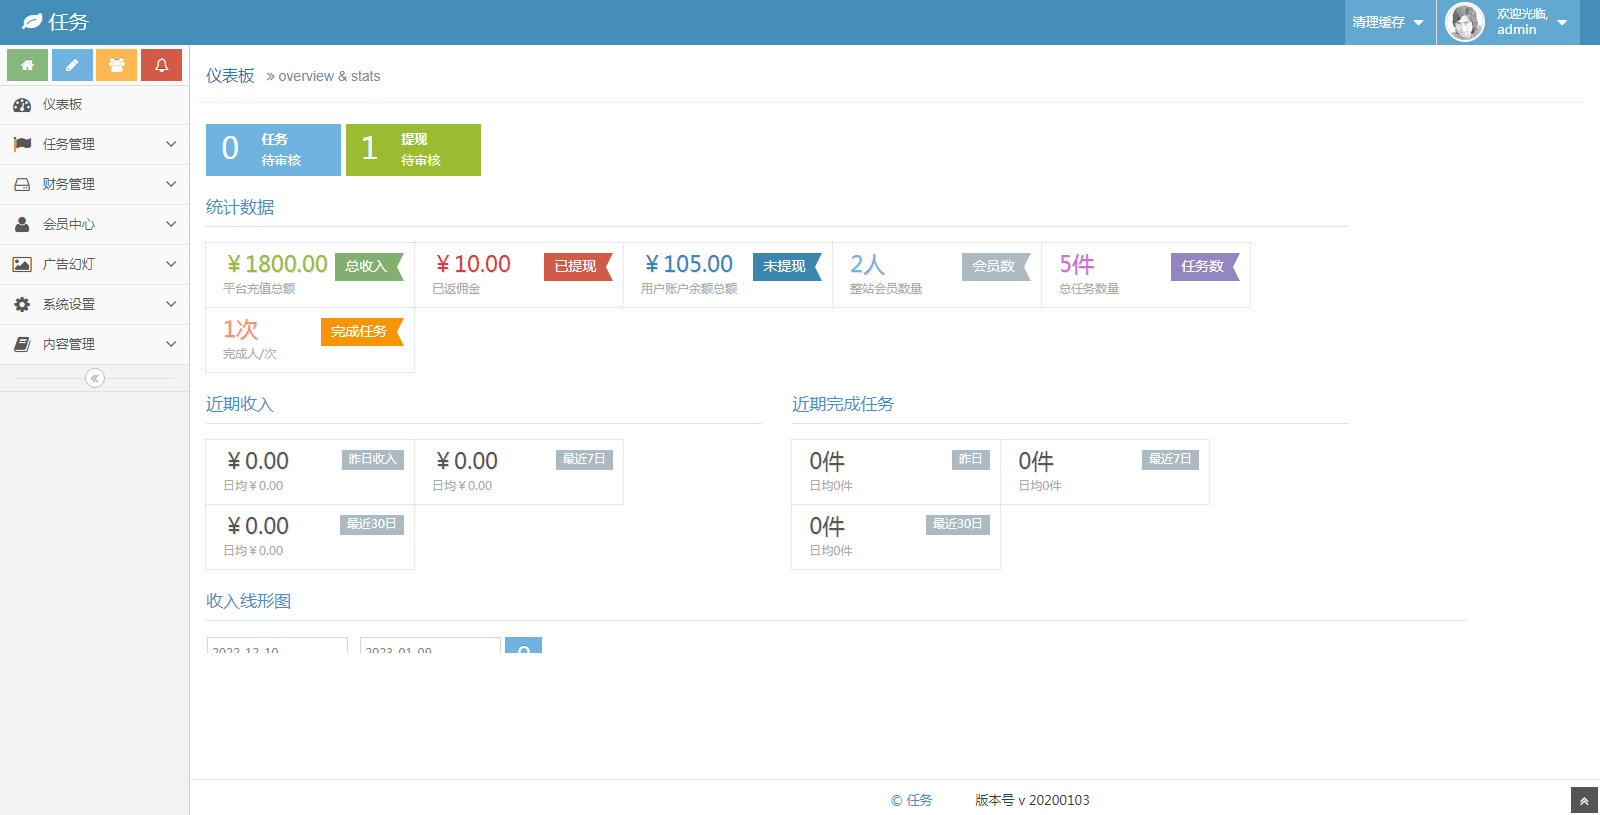Click the 最近30日 label in 近期完成任务
Screen dimensions: 1600x815
958,524
